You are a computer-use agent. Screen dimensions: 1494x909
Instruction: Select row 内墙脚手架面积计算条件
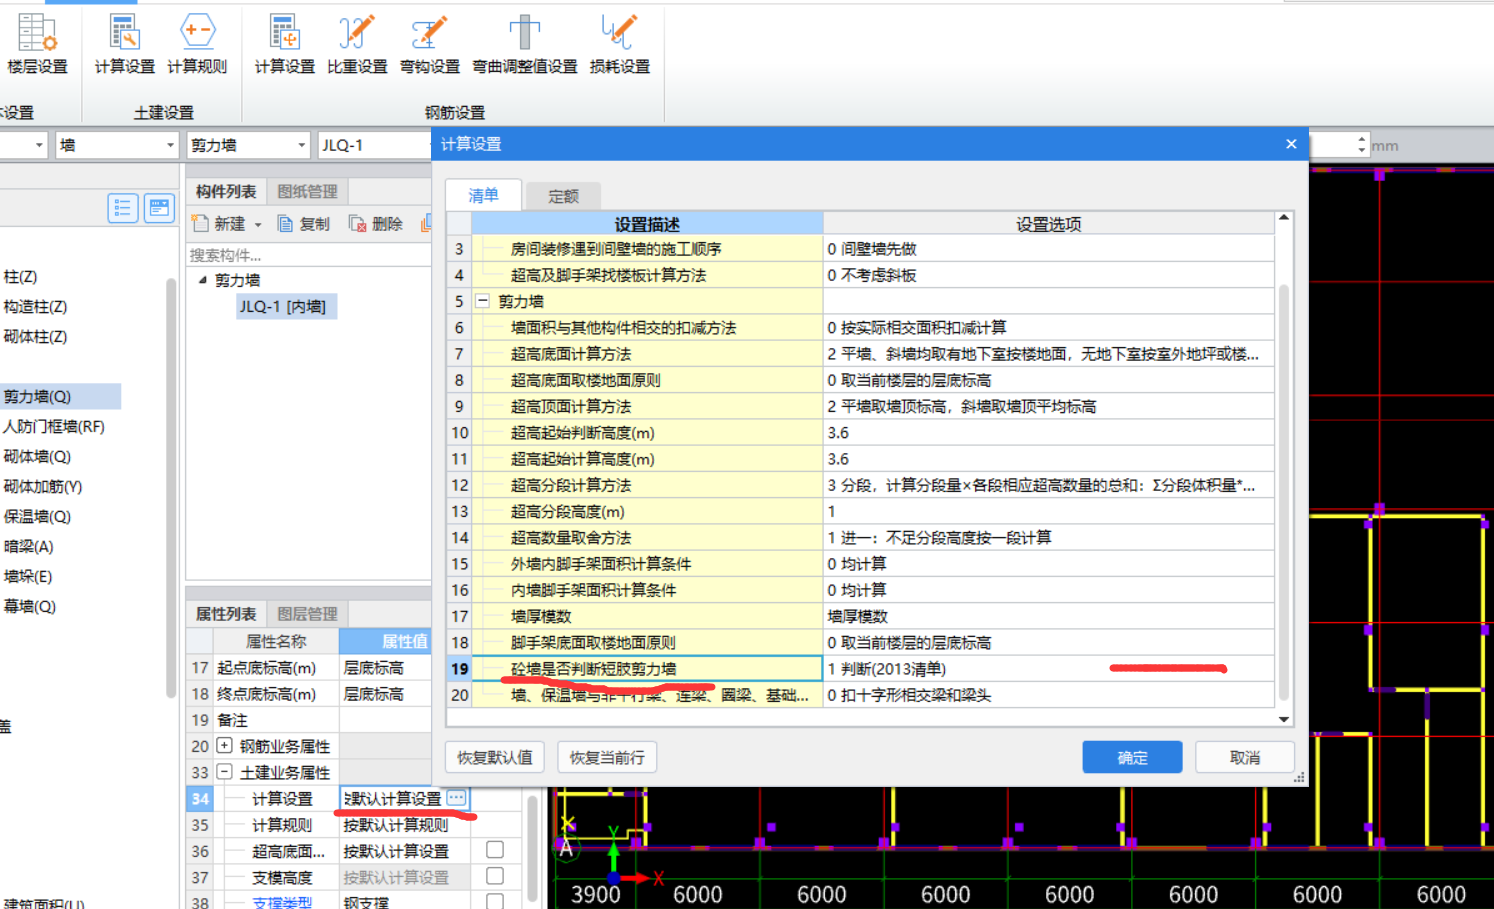[647, 590]
